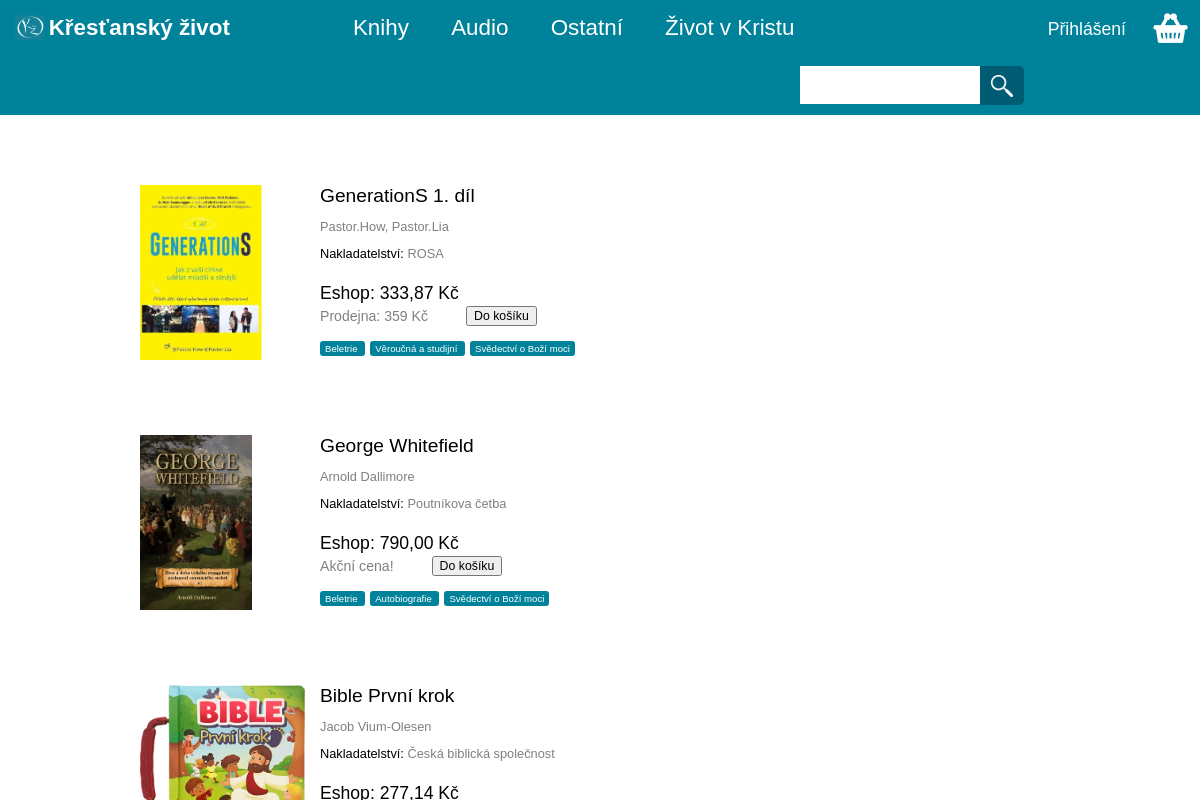The image size is (1200, 800).
Task: Open the Bible První krok cover image
Action: click(x=222, y=742)
